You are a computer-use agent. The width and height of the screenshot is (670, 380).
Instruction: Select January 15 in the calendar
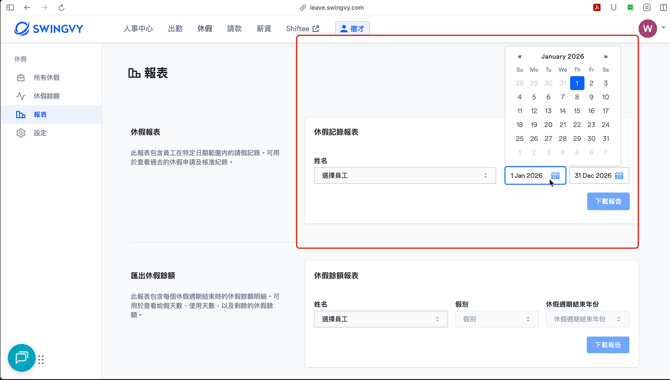[x=577, y=111]
